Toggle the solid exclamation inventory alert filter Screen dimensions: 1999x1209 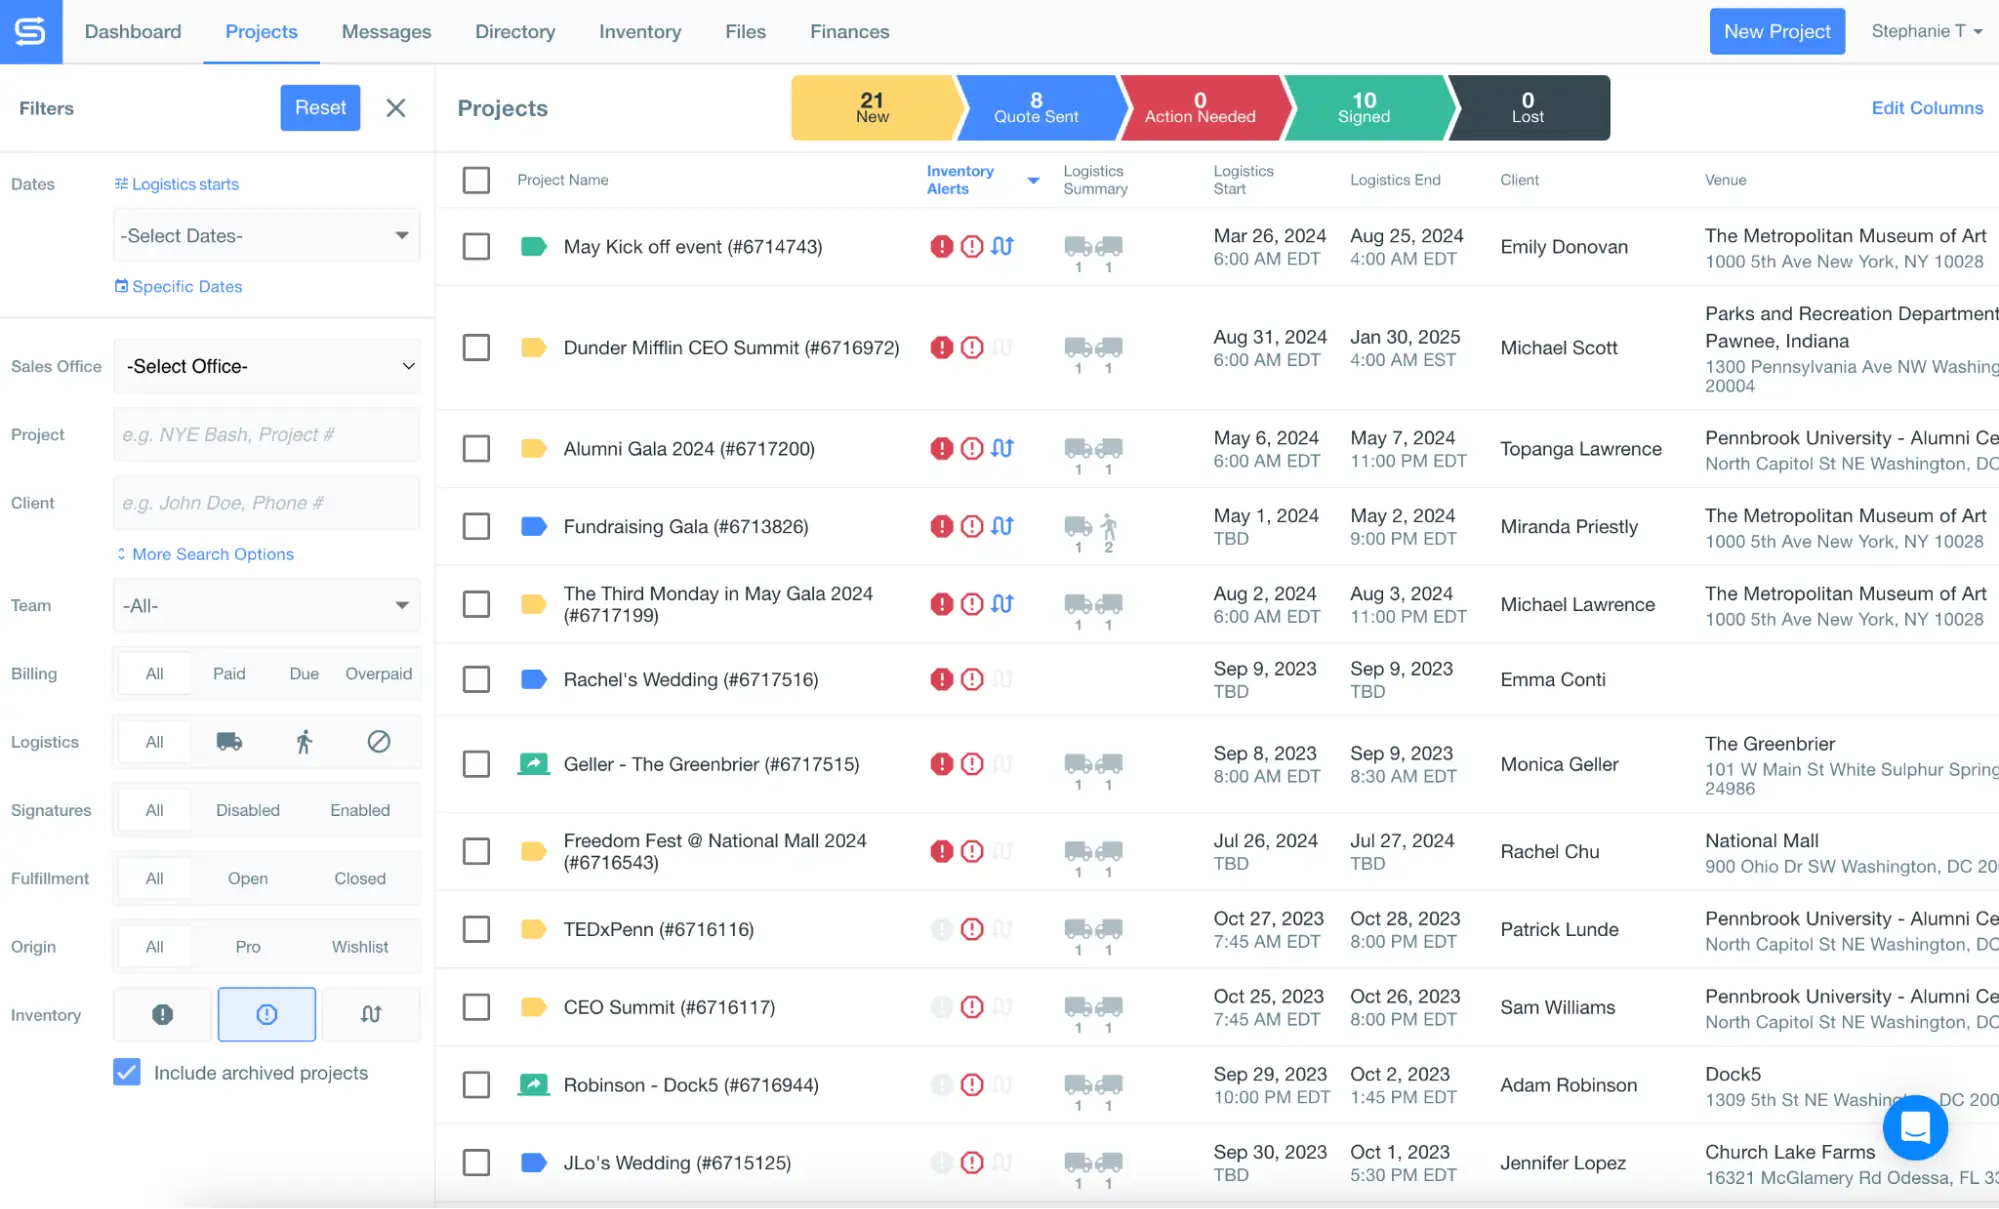coord(162,1015)
